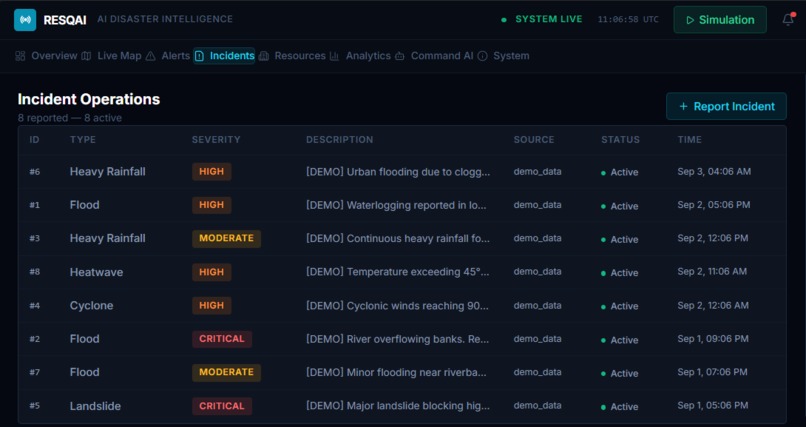Click the CRITICAL badge of the Landslide row
Viewport: 806px width, 427px height.
[222, 406]
